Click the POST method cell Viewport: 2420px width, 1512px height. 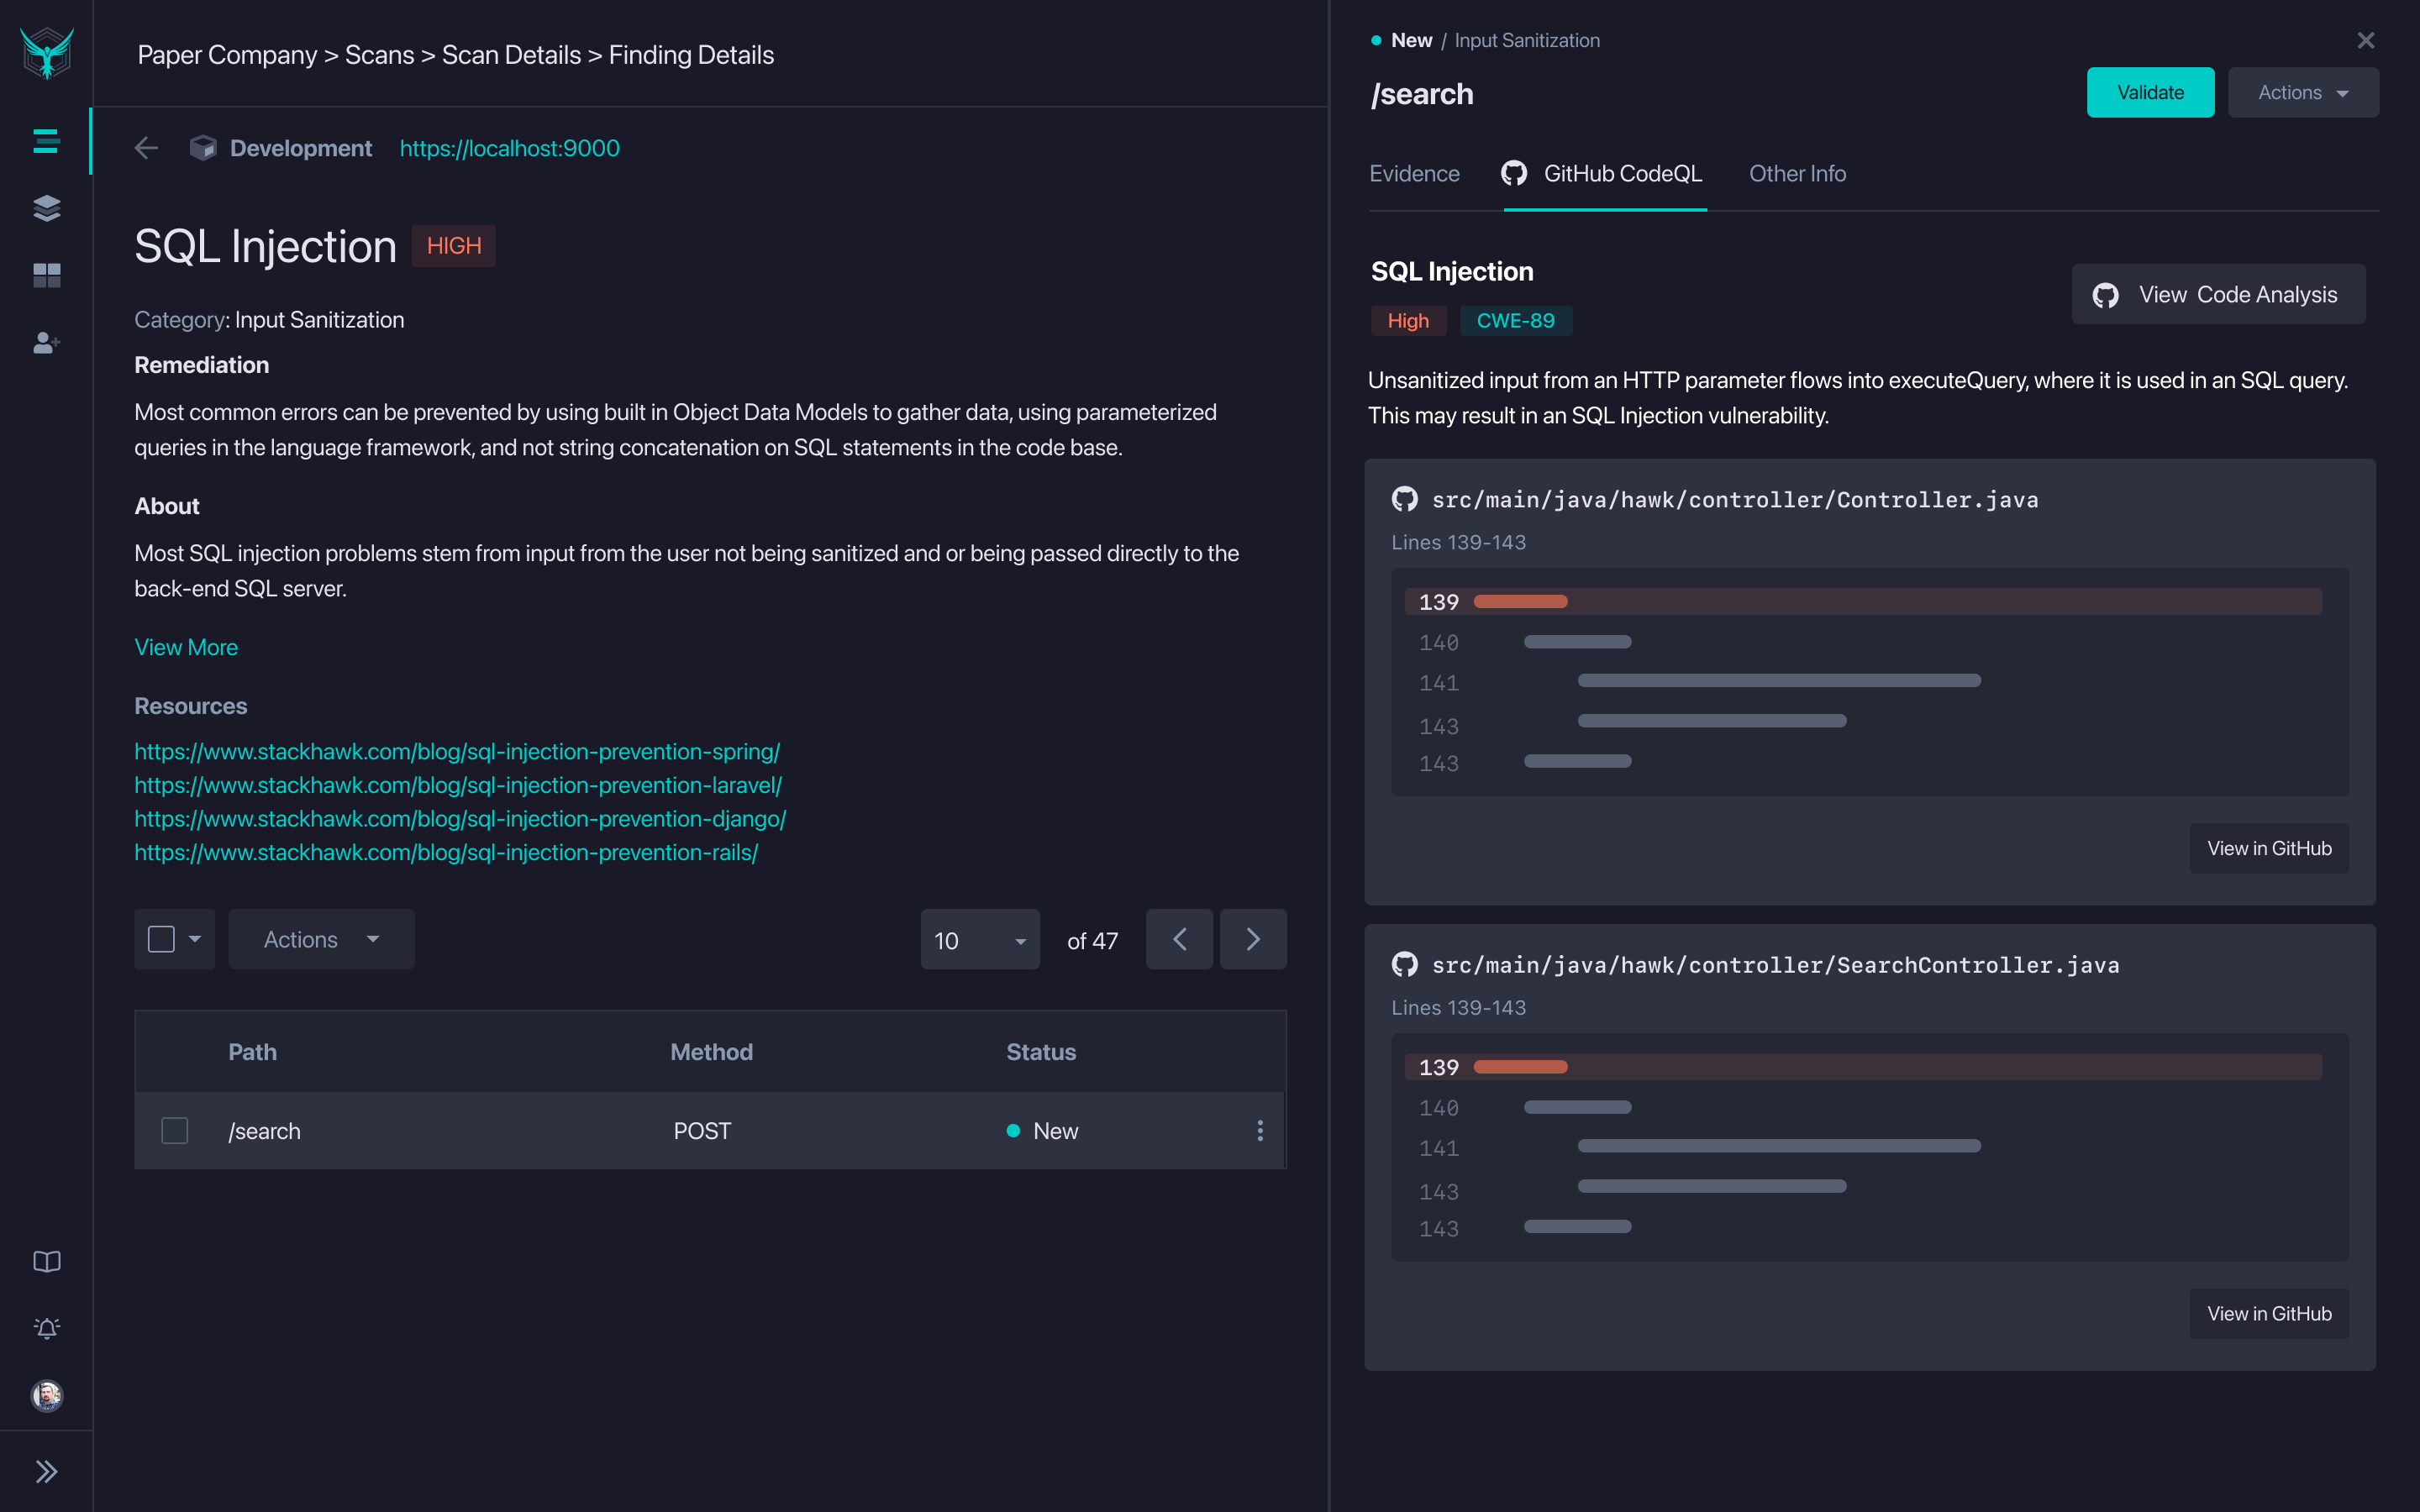702,1130
